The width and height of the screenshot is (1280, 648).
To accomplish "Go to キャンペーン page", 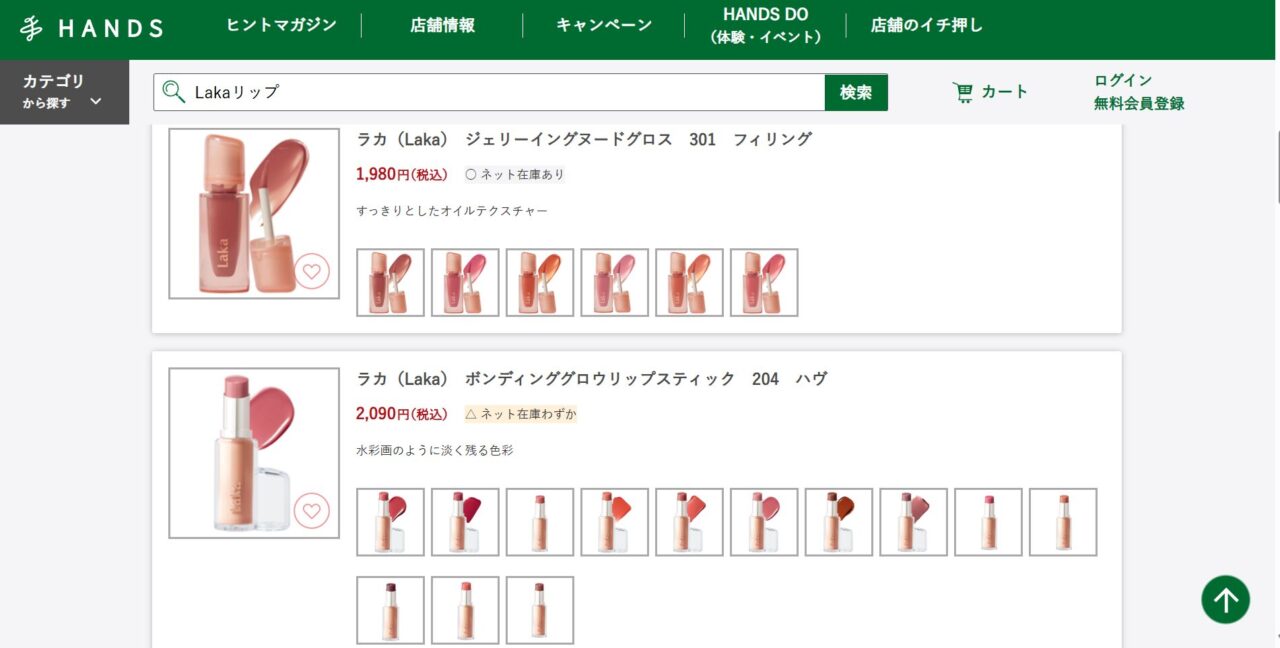I will [604, 25].
